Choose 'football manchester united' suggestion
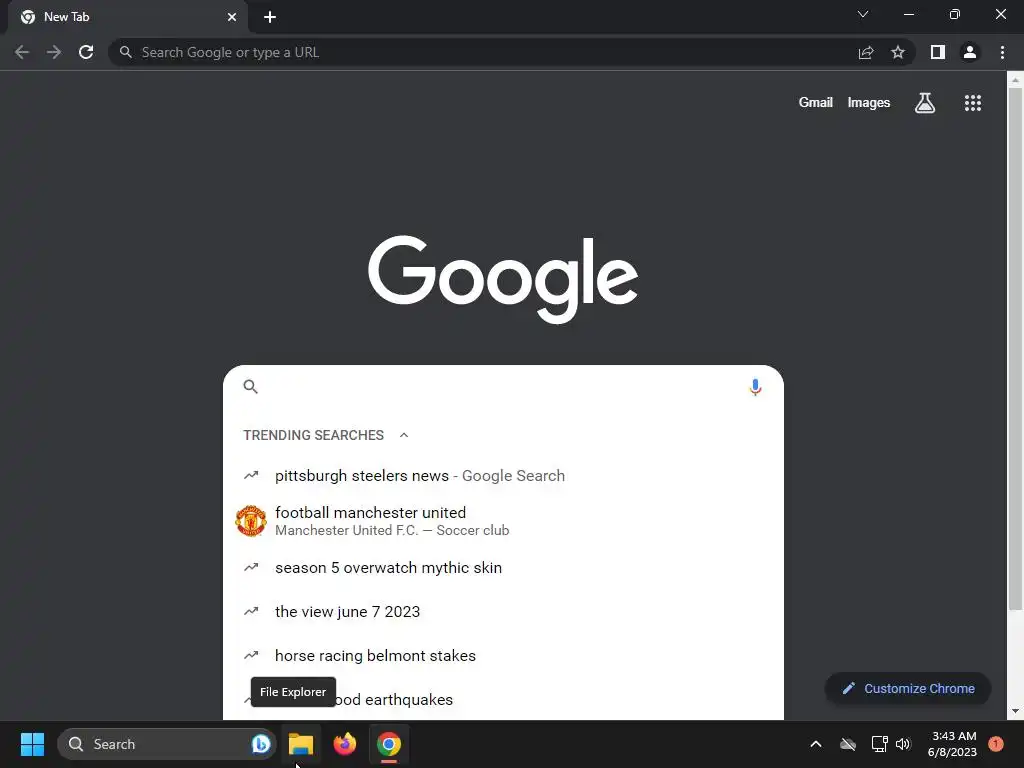The image size is (1024, 768). click(503, 521)
